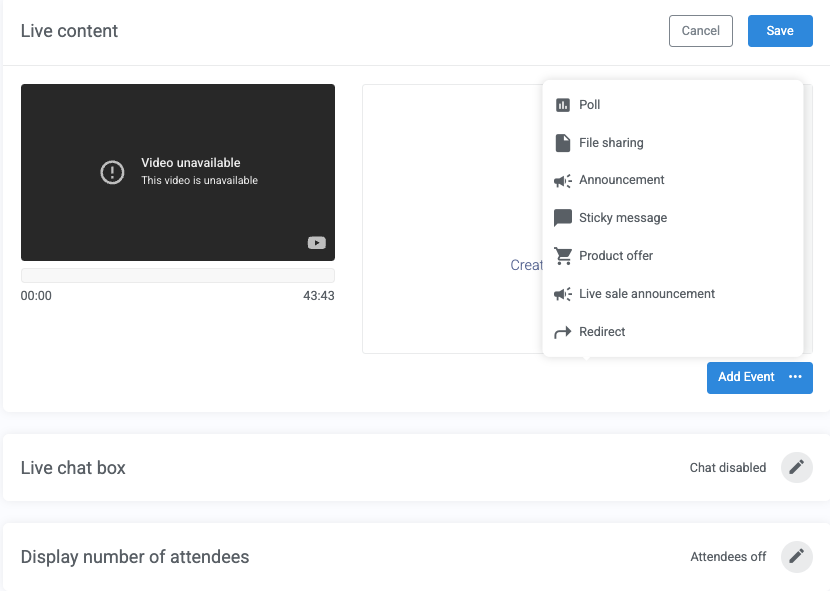Click the Announcement megaphone icon
Image resolution: width=830 pixels, height=591 pixels.
tap(563, 180)
